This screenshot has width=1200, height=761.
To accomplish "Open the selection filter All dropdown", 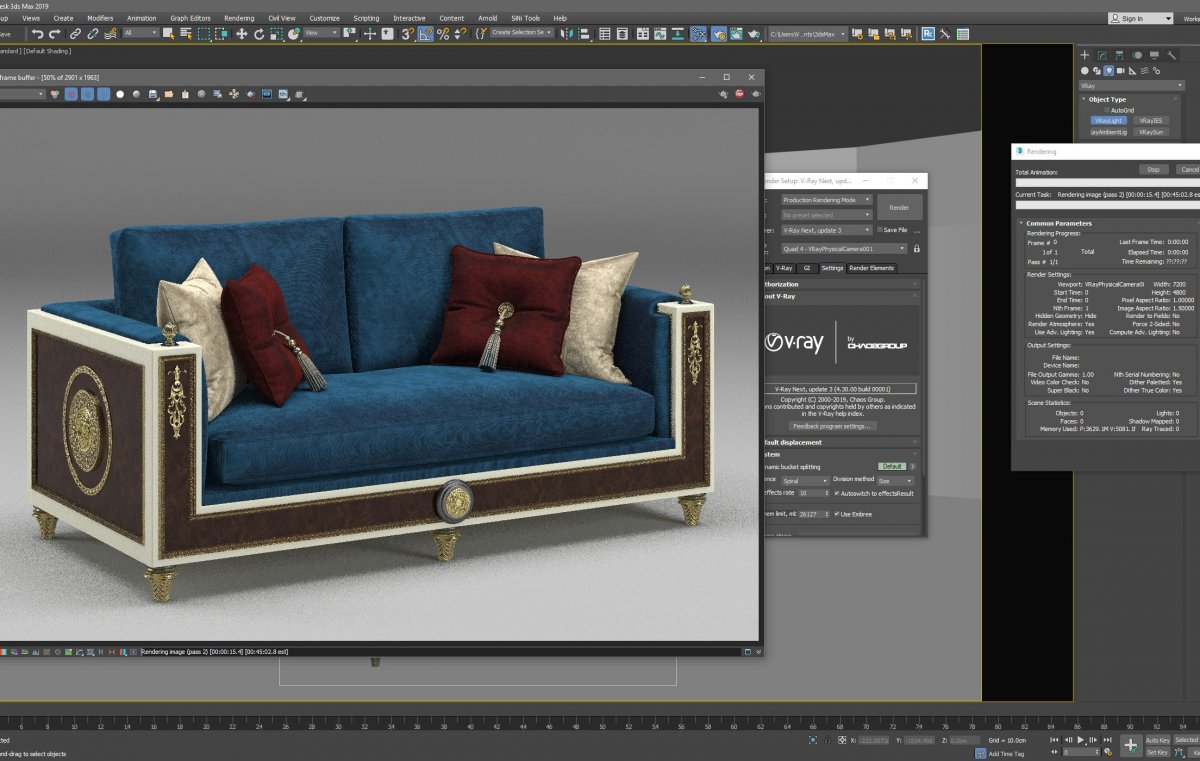I will [141, 33].
